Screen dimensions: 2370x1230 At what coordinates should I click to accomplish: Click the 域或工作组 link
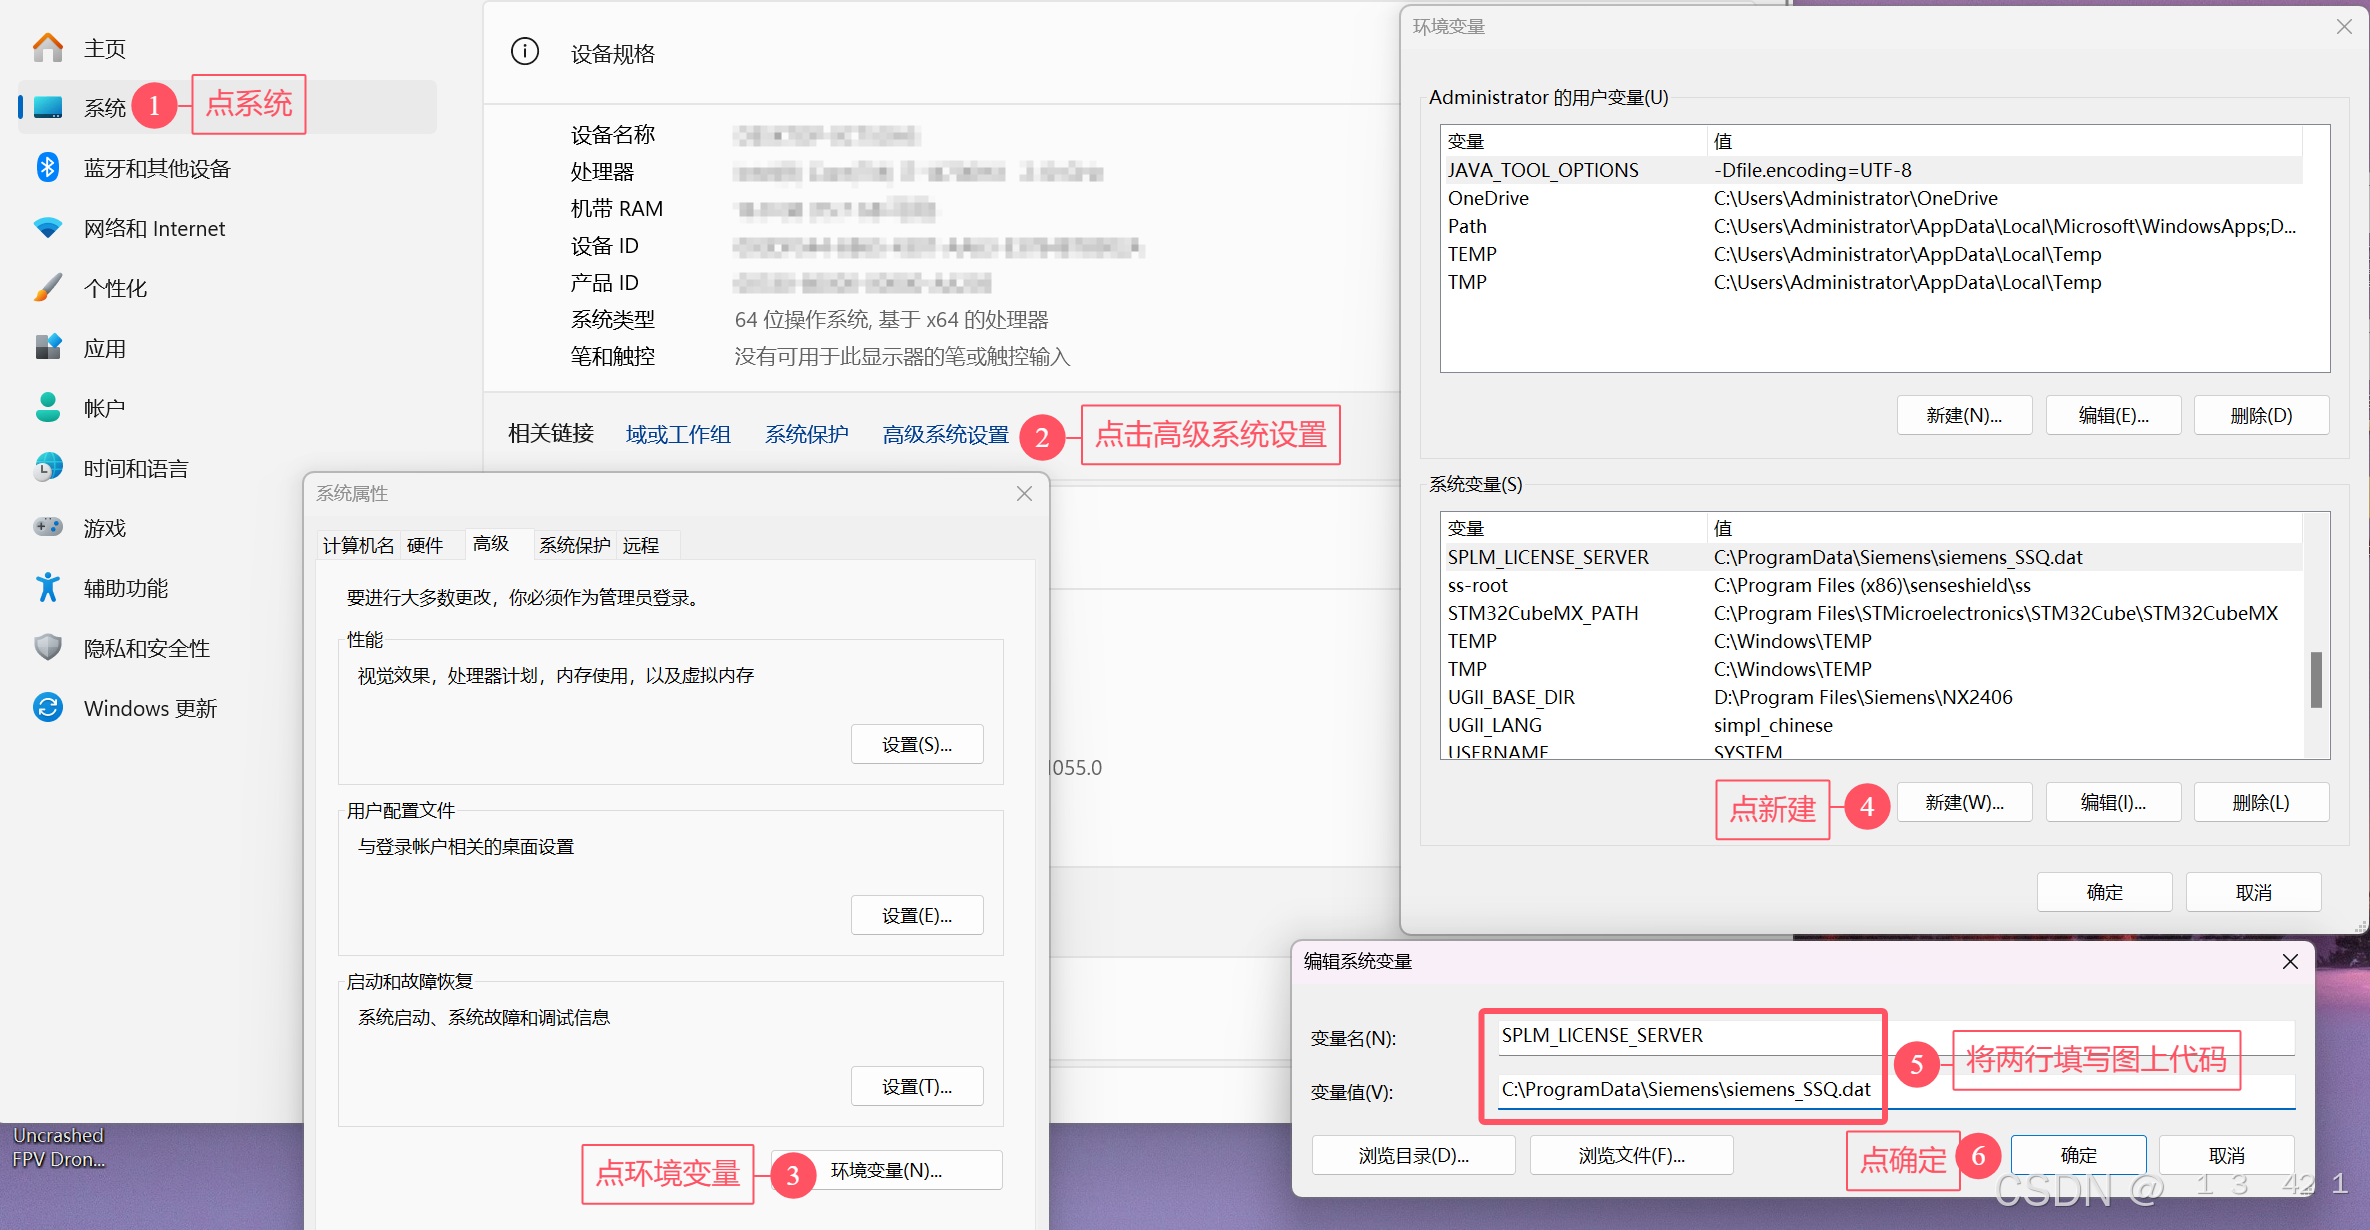point(678,434)
